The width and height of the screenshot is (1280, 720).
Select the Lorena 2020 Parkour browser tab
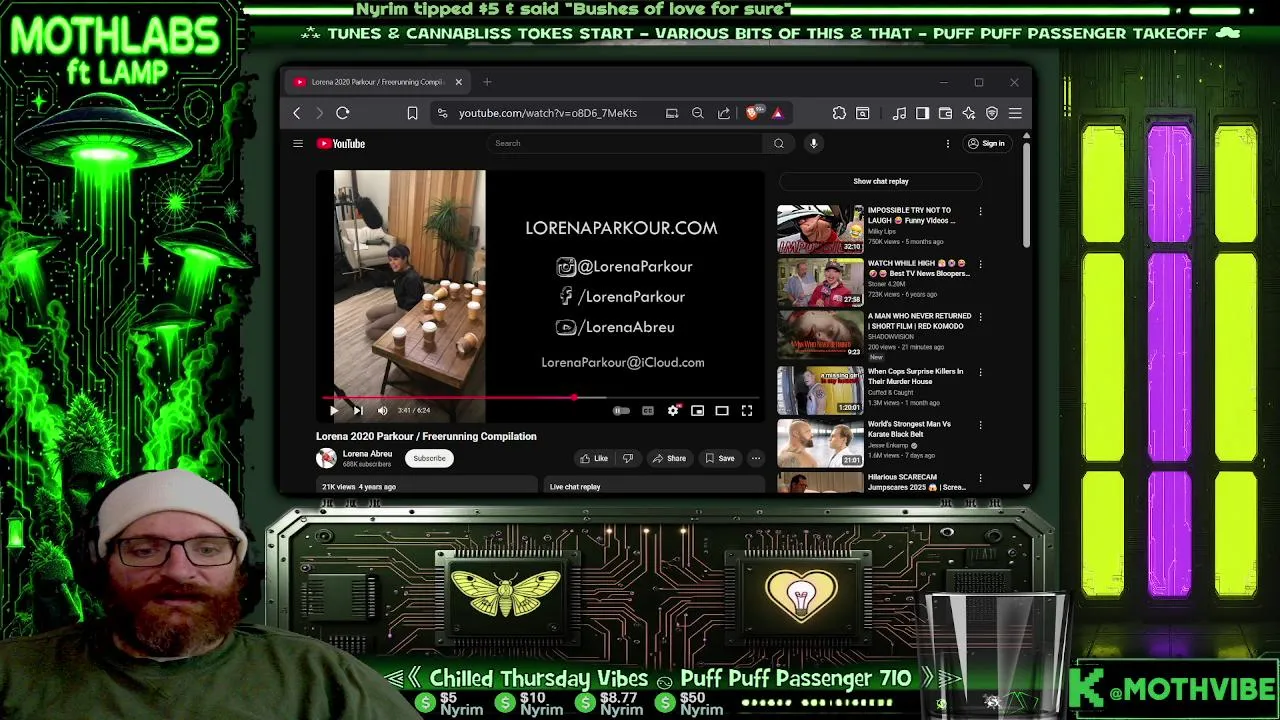[x=376, y=82]
